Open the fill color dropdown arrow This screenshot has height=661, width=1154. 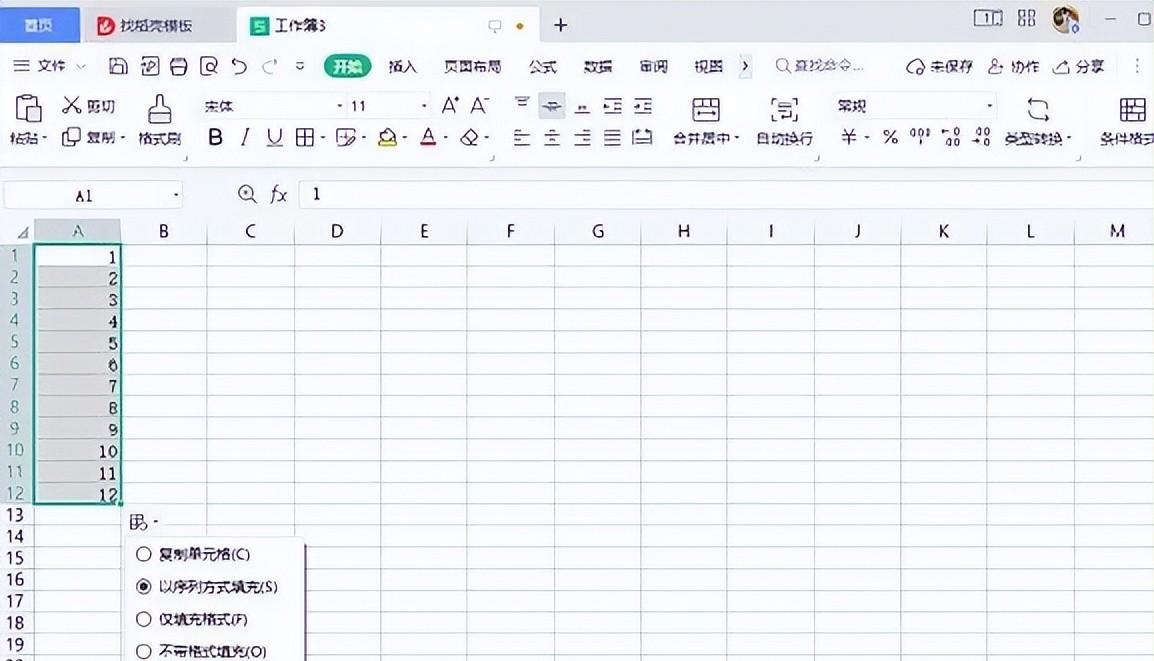[x=405, y=138]
